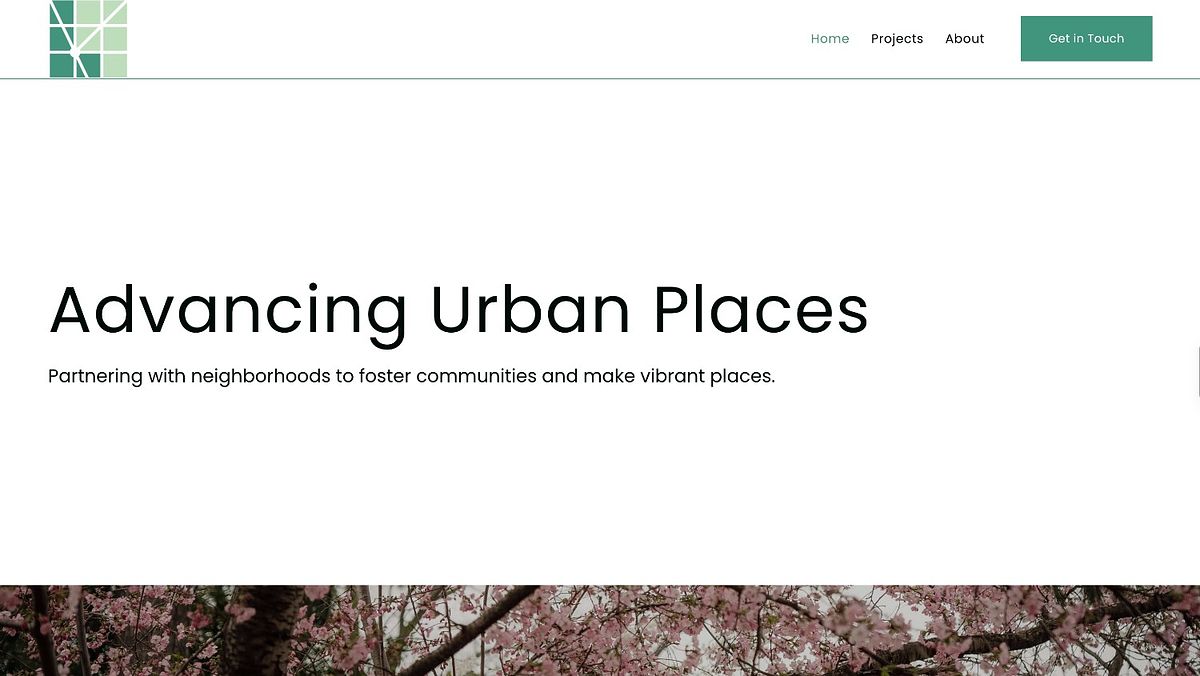This screenshot has height=676, width=1200.
Task: Click the green grid site logo
Action: point(88,38)
